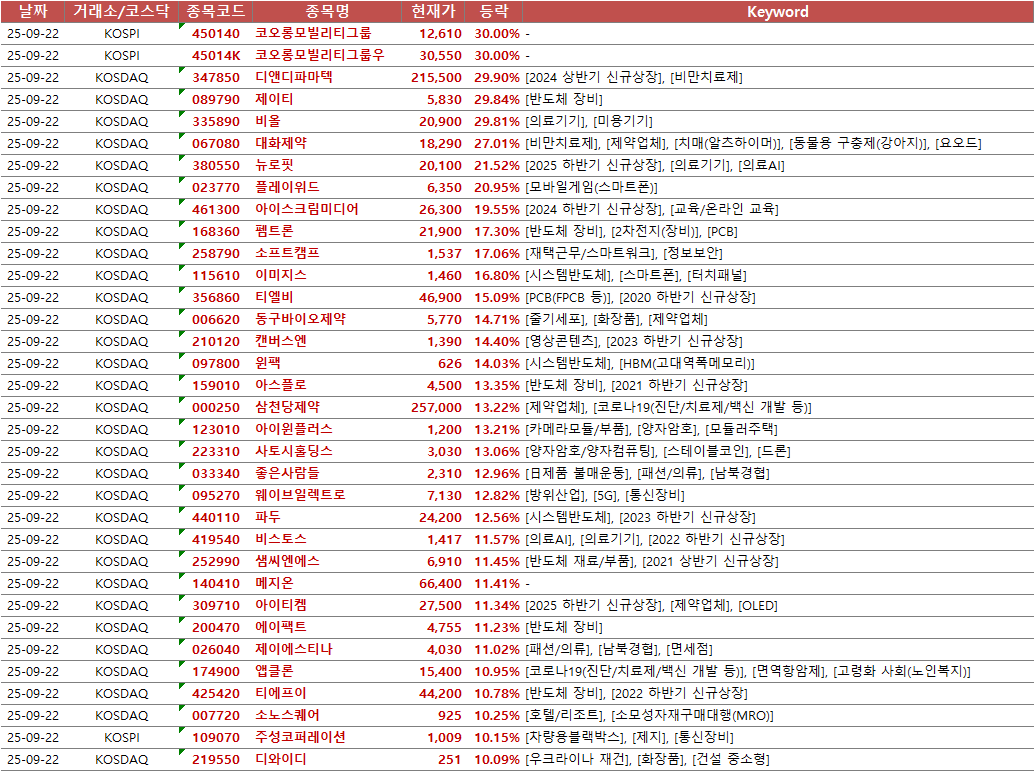Select stock name 펨트론

point(274,231)
